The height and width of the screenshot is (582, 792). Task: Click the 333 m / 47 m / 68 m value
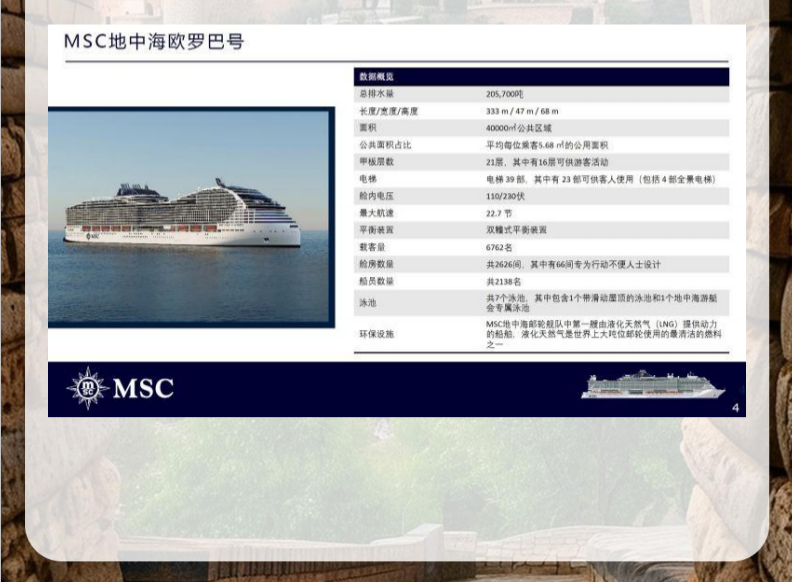point(522,110)
